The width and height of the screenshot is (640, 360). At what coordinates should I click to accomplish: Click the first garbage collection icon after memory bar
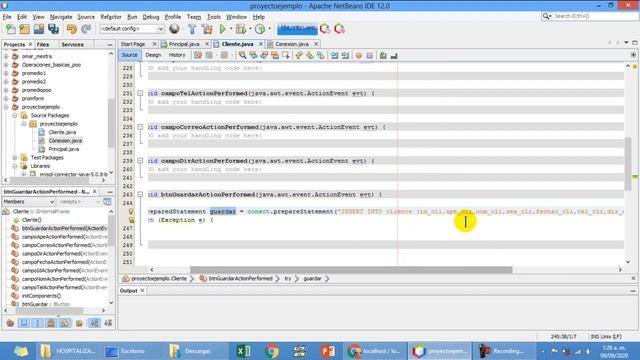click(325, 29)
